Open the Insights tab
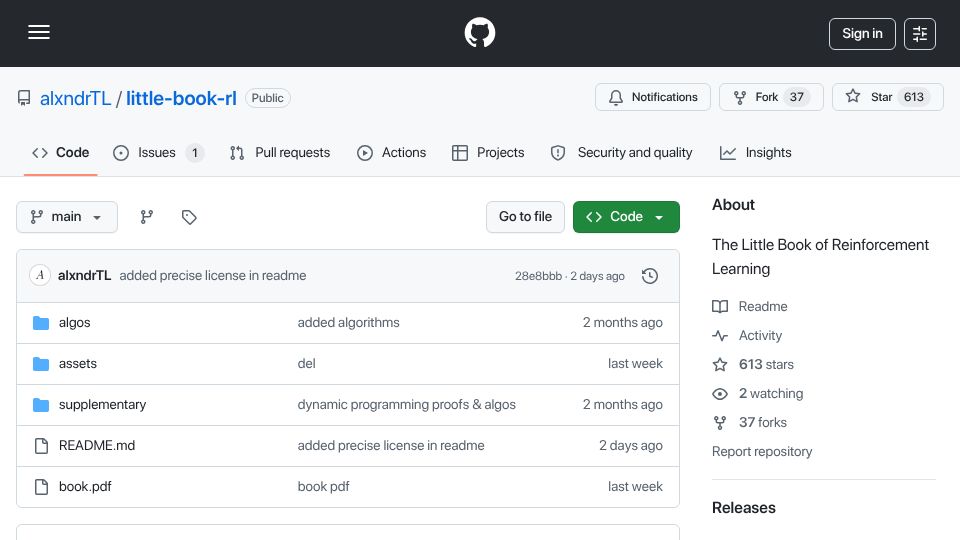The image size is (960, 540). click(x=756, y=152)
